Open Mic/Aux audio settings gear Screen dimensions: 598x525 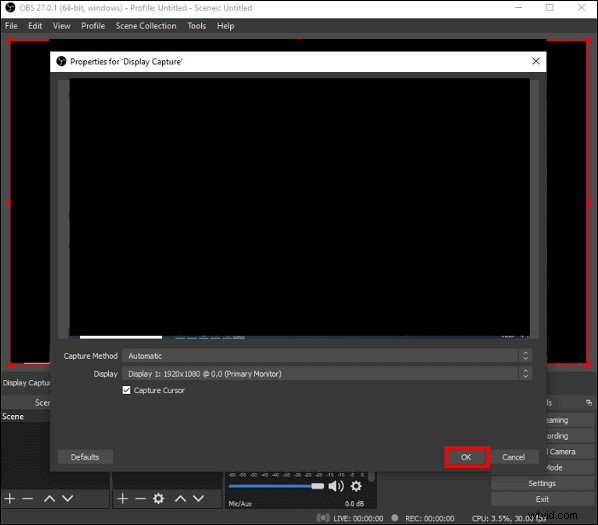click(x=356, y=486)
